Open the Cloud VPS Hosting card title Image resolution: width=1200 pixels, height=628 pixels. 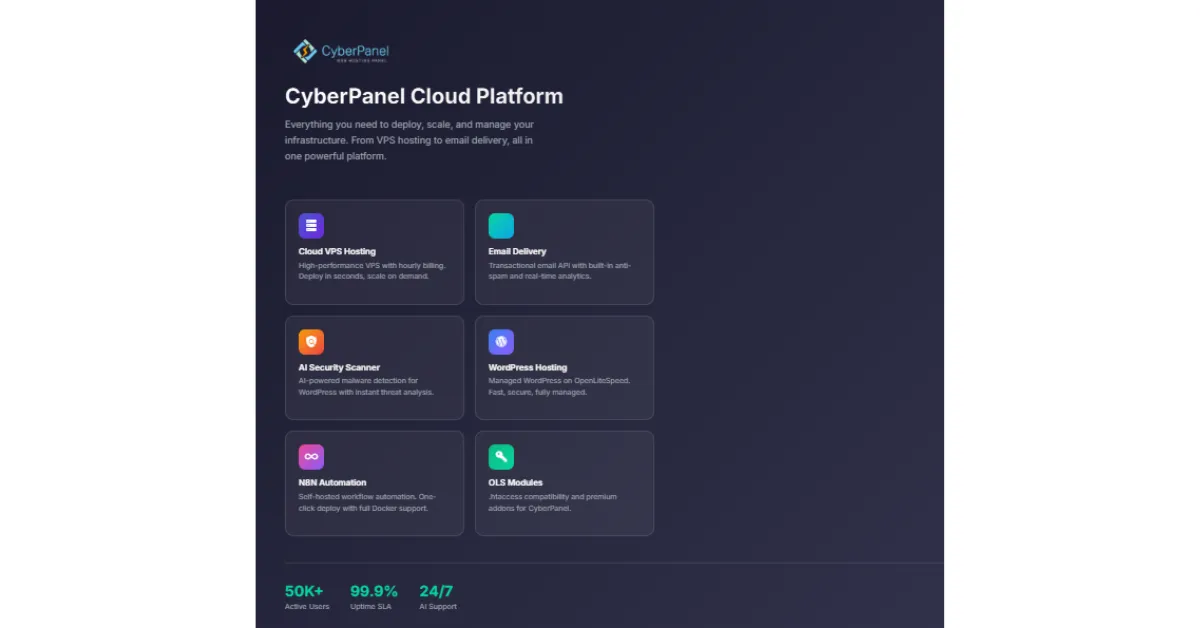tap(338, 252)
